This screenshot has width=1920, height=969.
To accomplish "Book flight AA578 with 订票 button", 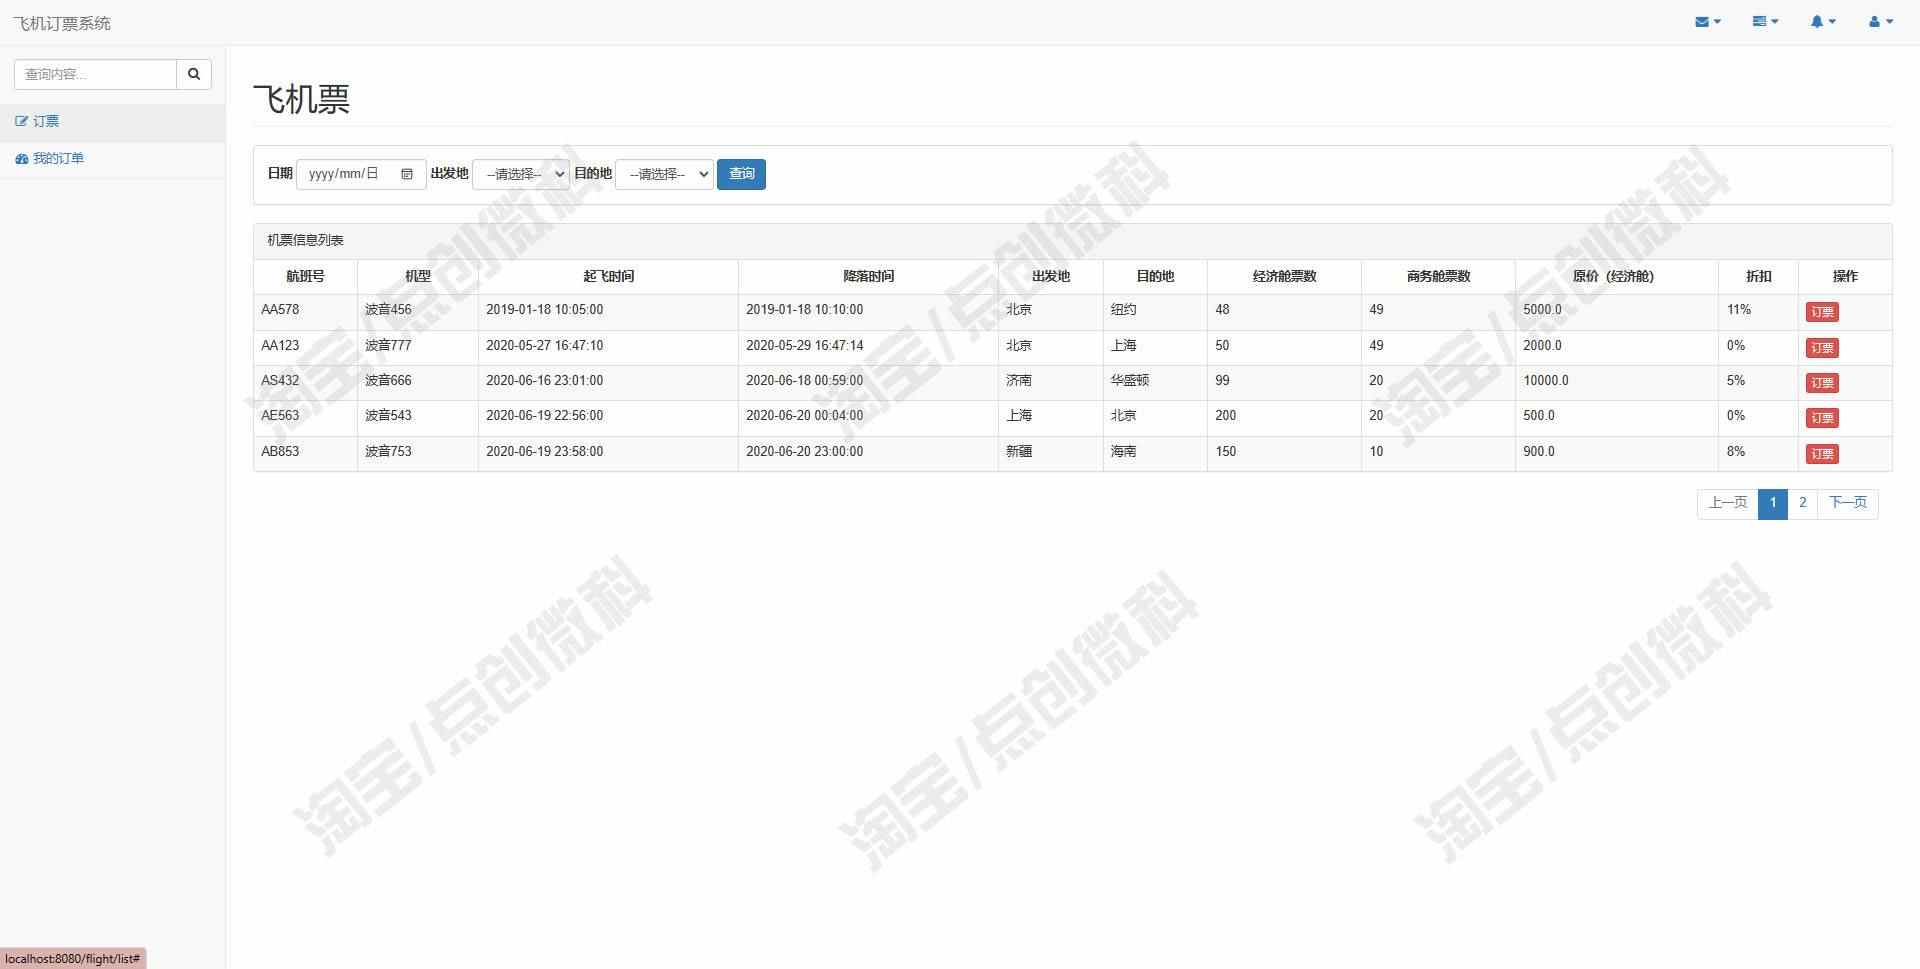I will click(1822, 312).
